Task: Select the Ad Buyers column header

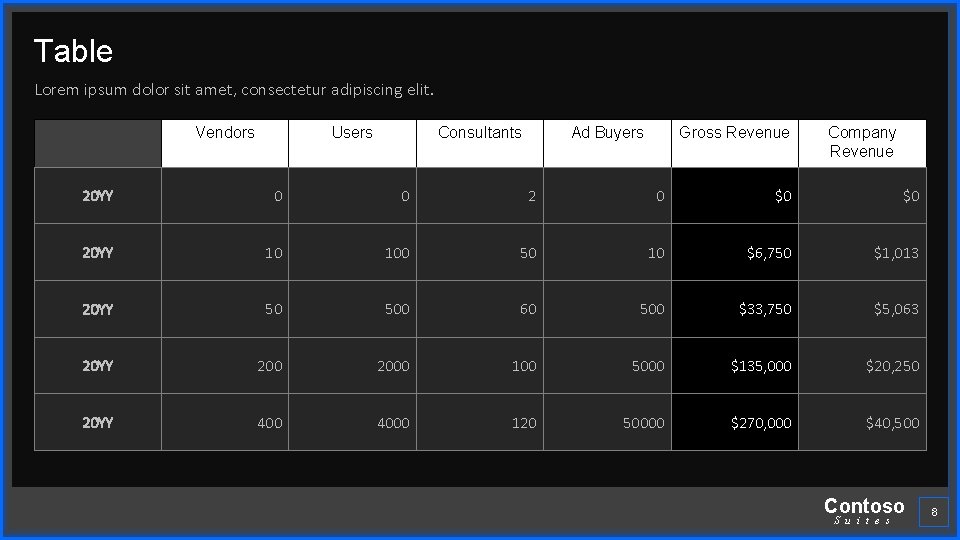Action: coord(607,143)
